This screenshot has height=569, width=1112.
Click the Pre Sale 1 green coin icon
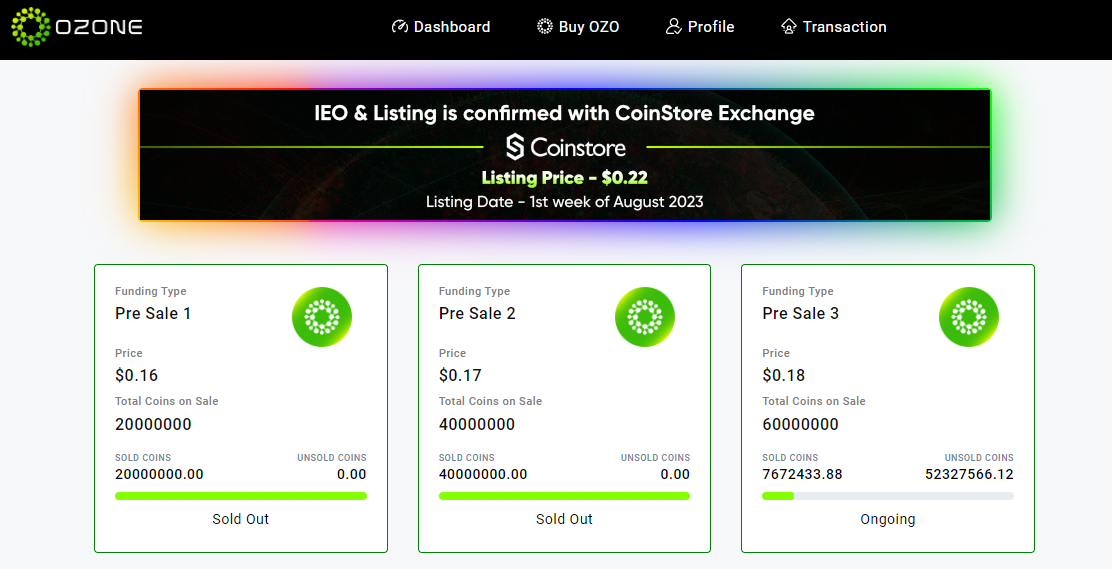[x=322, y=317]
